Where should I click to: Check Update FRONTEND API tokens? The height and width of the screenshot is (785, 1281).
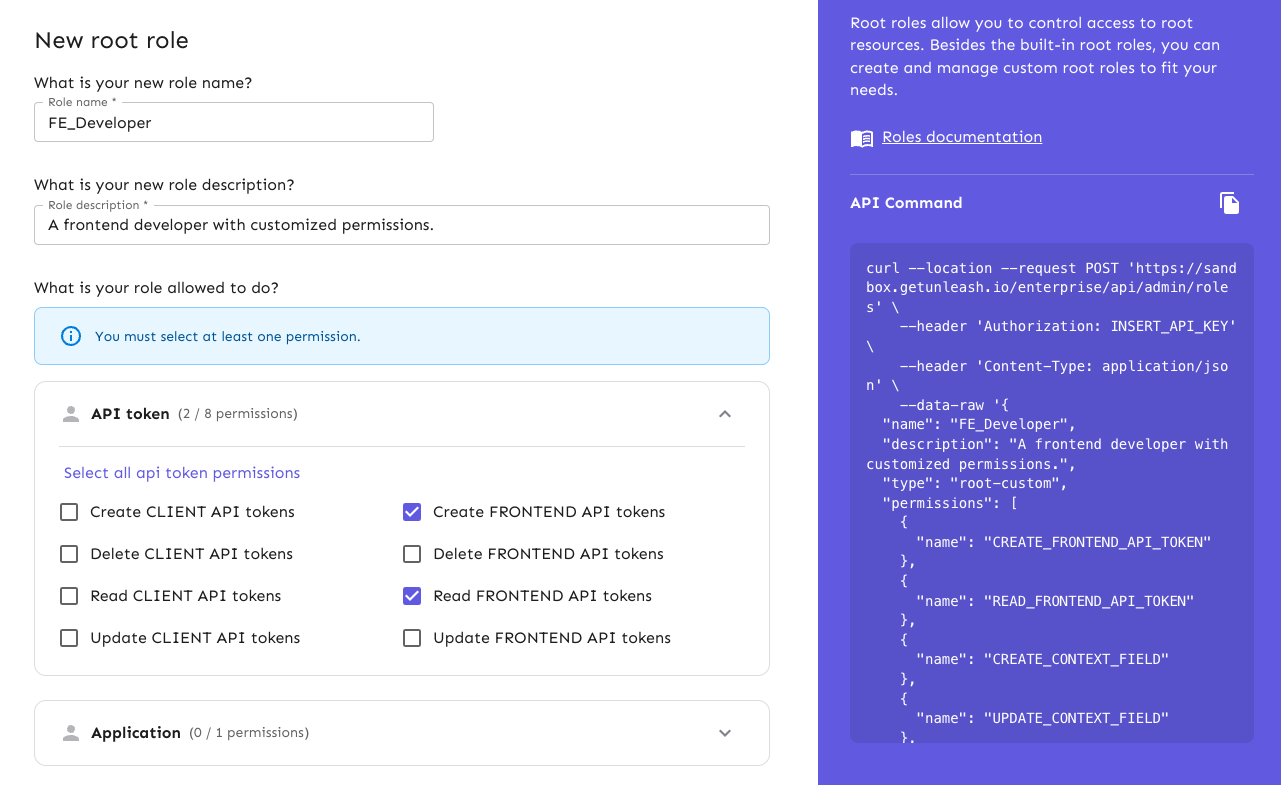411,637
